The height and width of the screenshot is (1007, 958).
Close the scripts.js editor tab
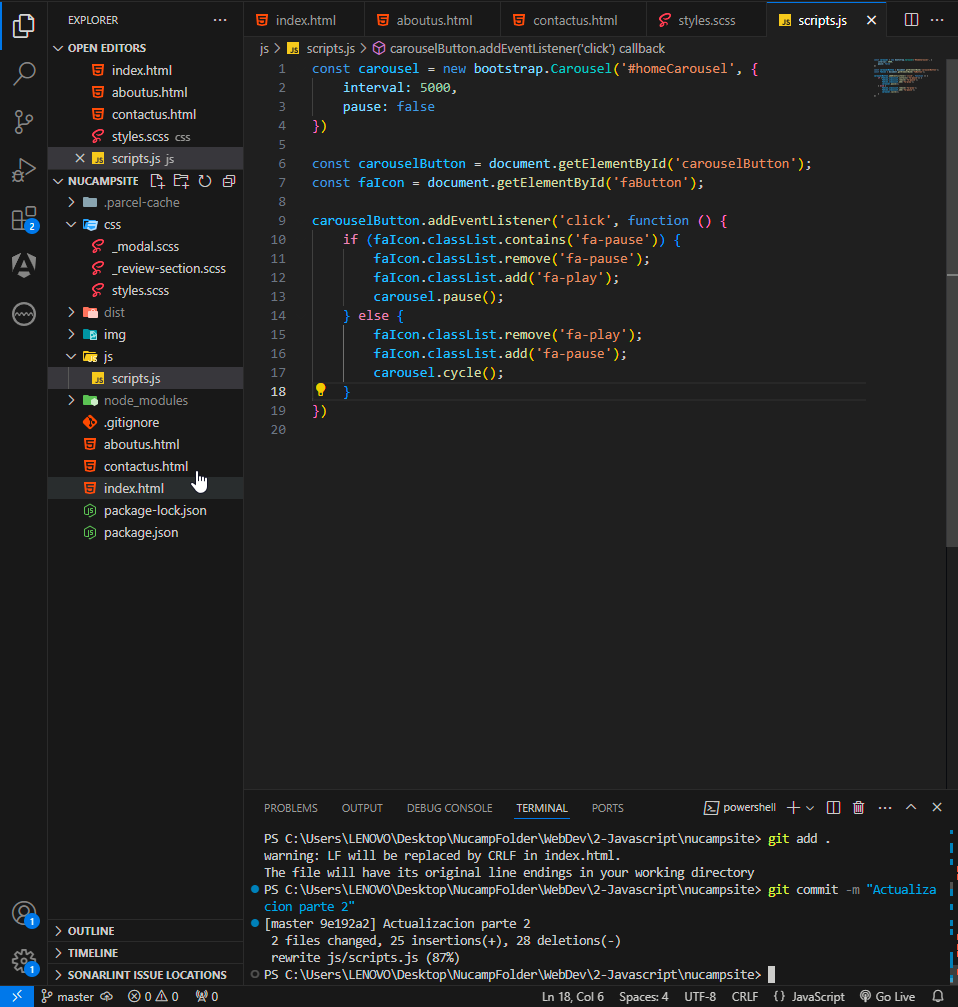pyautogui.click(x=871, y=20)
